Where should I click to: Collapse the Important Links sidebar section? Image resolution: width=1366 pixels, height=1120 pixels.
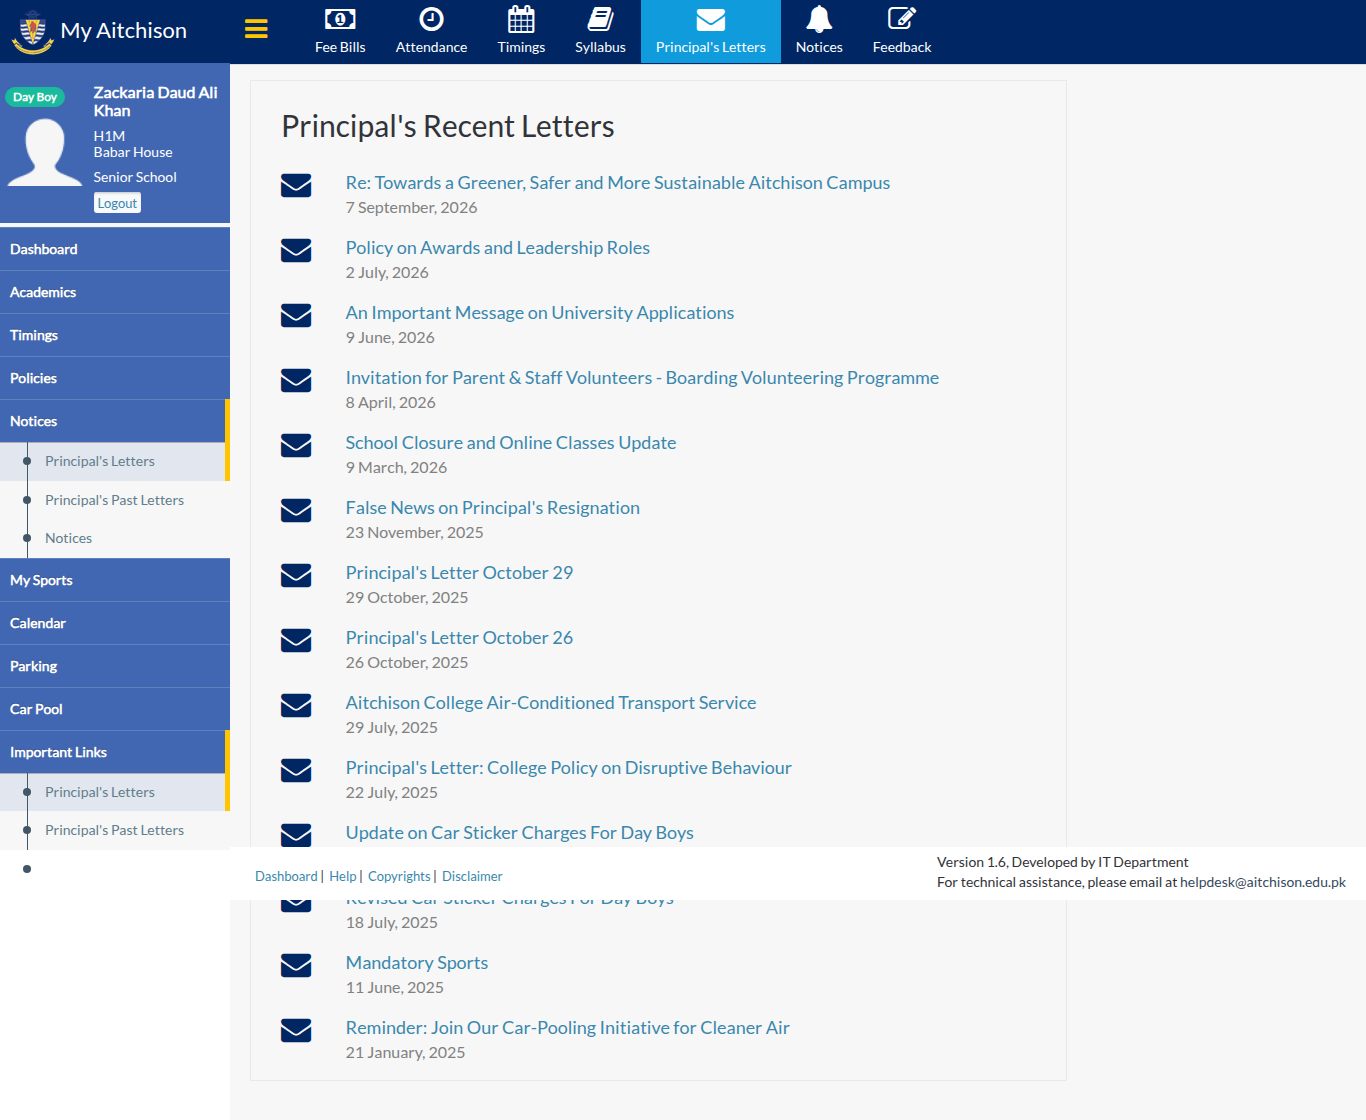(115, 752)
